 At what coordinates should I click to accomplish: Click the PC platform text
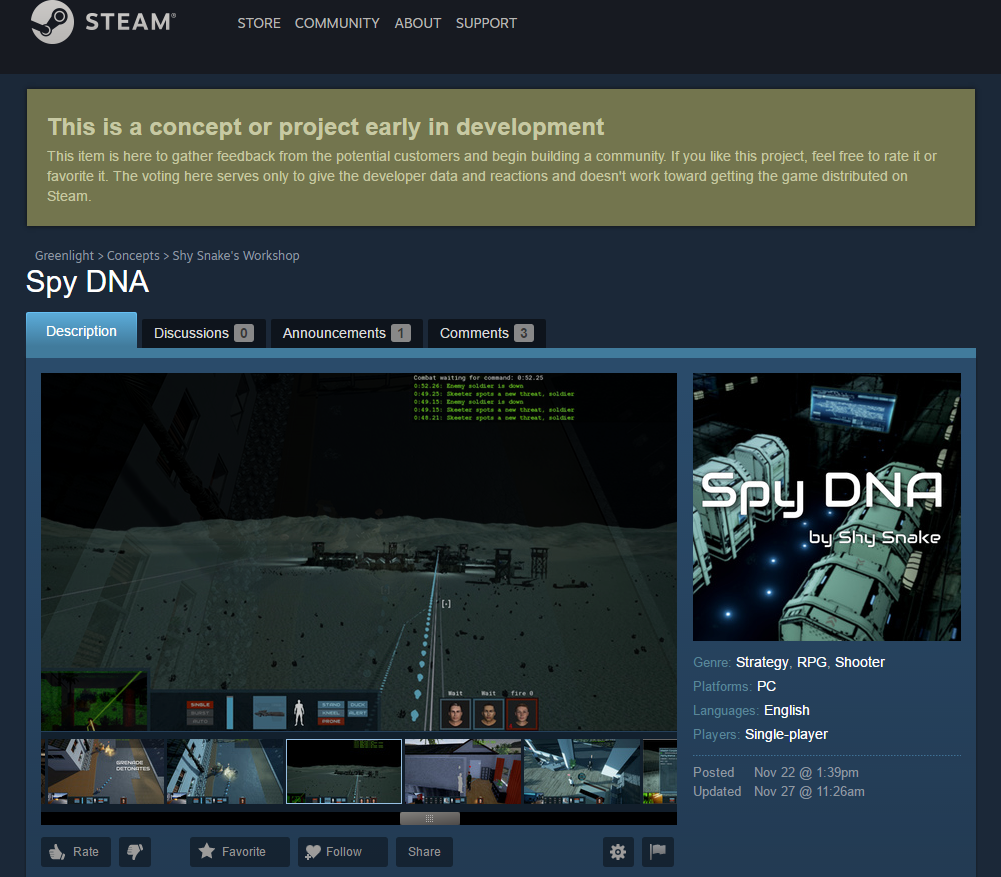(x=766, y=686)
